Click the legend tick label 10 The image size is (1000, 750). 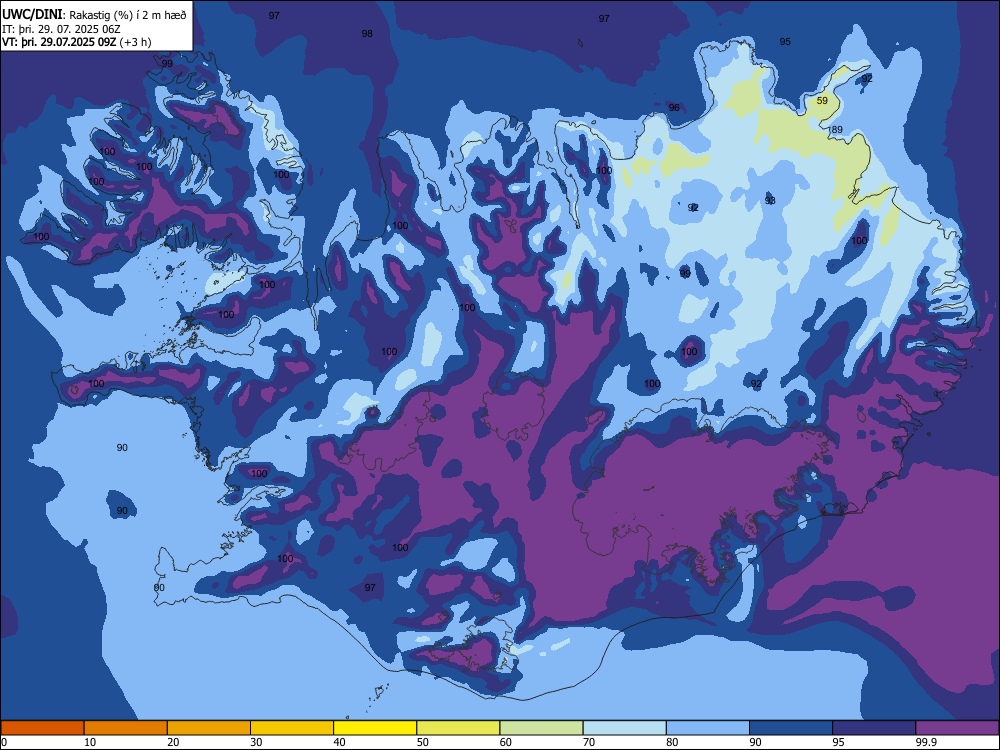coord(90,742)
